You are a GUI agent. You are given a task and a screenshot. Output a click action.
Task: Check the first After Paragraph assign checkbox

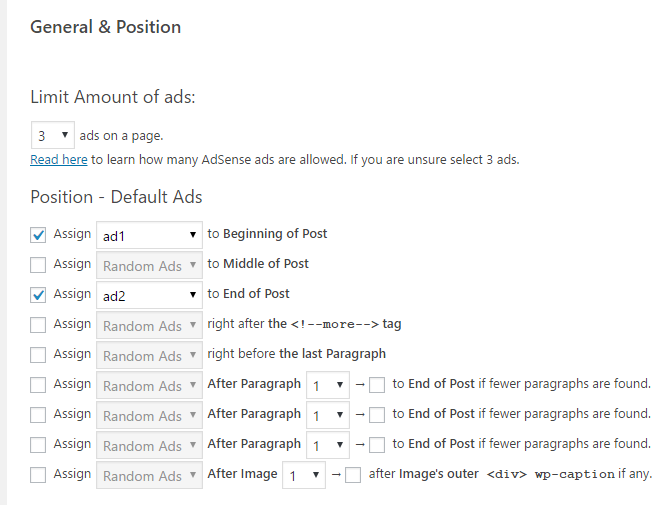[38, 385]
